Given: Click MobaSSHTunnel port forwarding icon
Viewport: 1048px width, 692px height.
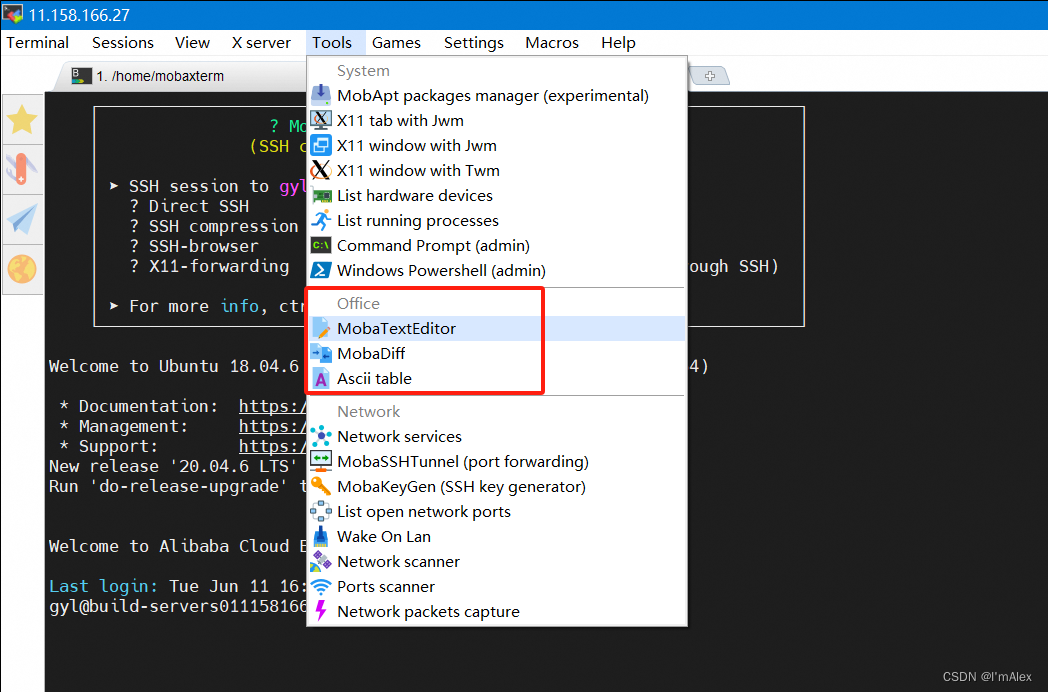Looking at the screenshot, I should pyautogui.click(x=321, y=461).
